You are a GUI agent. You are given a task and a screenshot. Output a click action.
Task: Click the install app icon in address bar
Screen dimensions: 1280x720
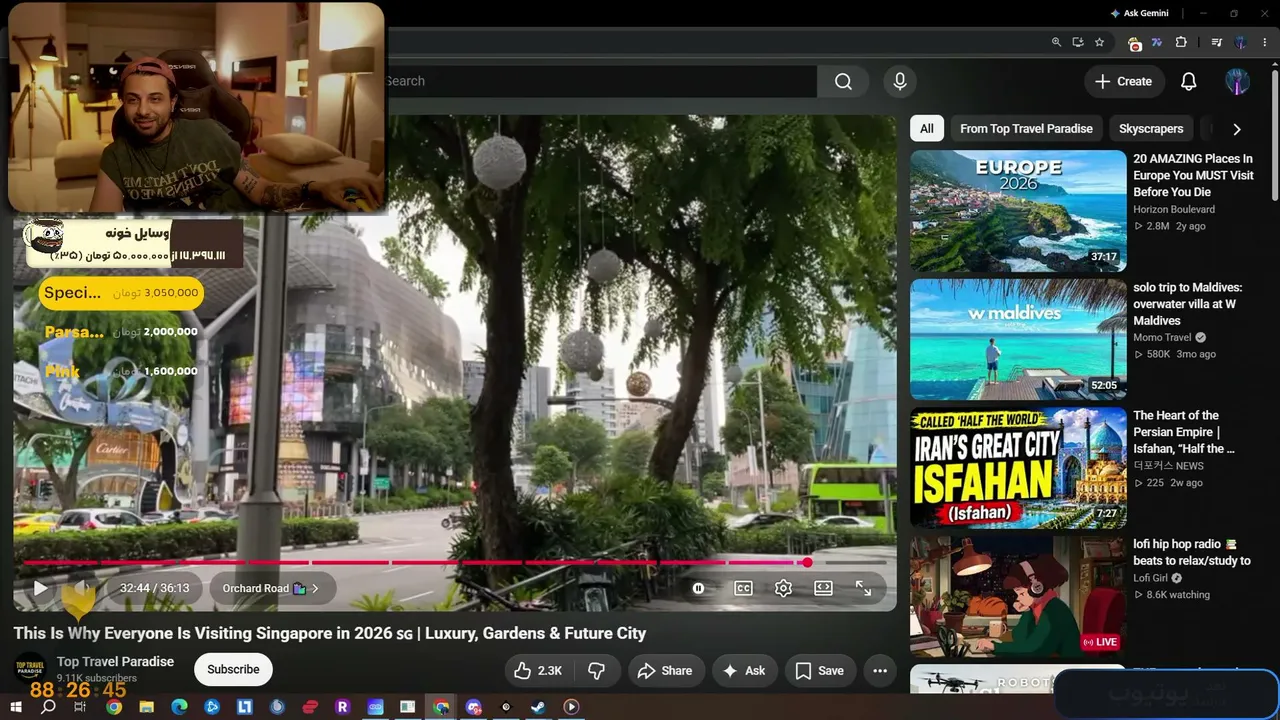(1078, 42)
